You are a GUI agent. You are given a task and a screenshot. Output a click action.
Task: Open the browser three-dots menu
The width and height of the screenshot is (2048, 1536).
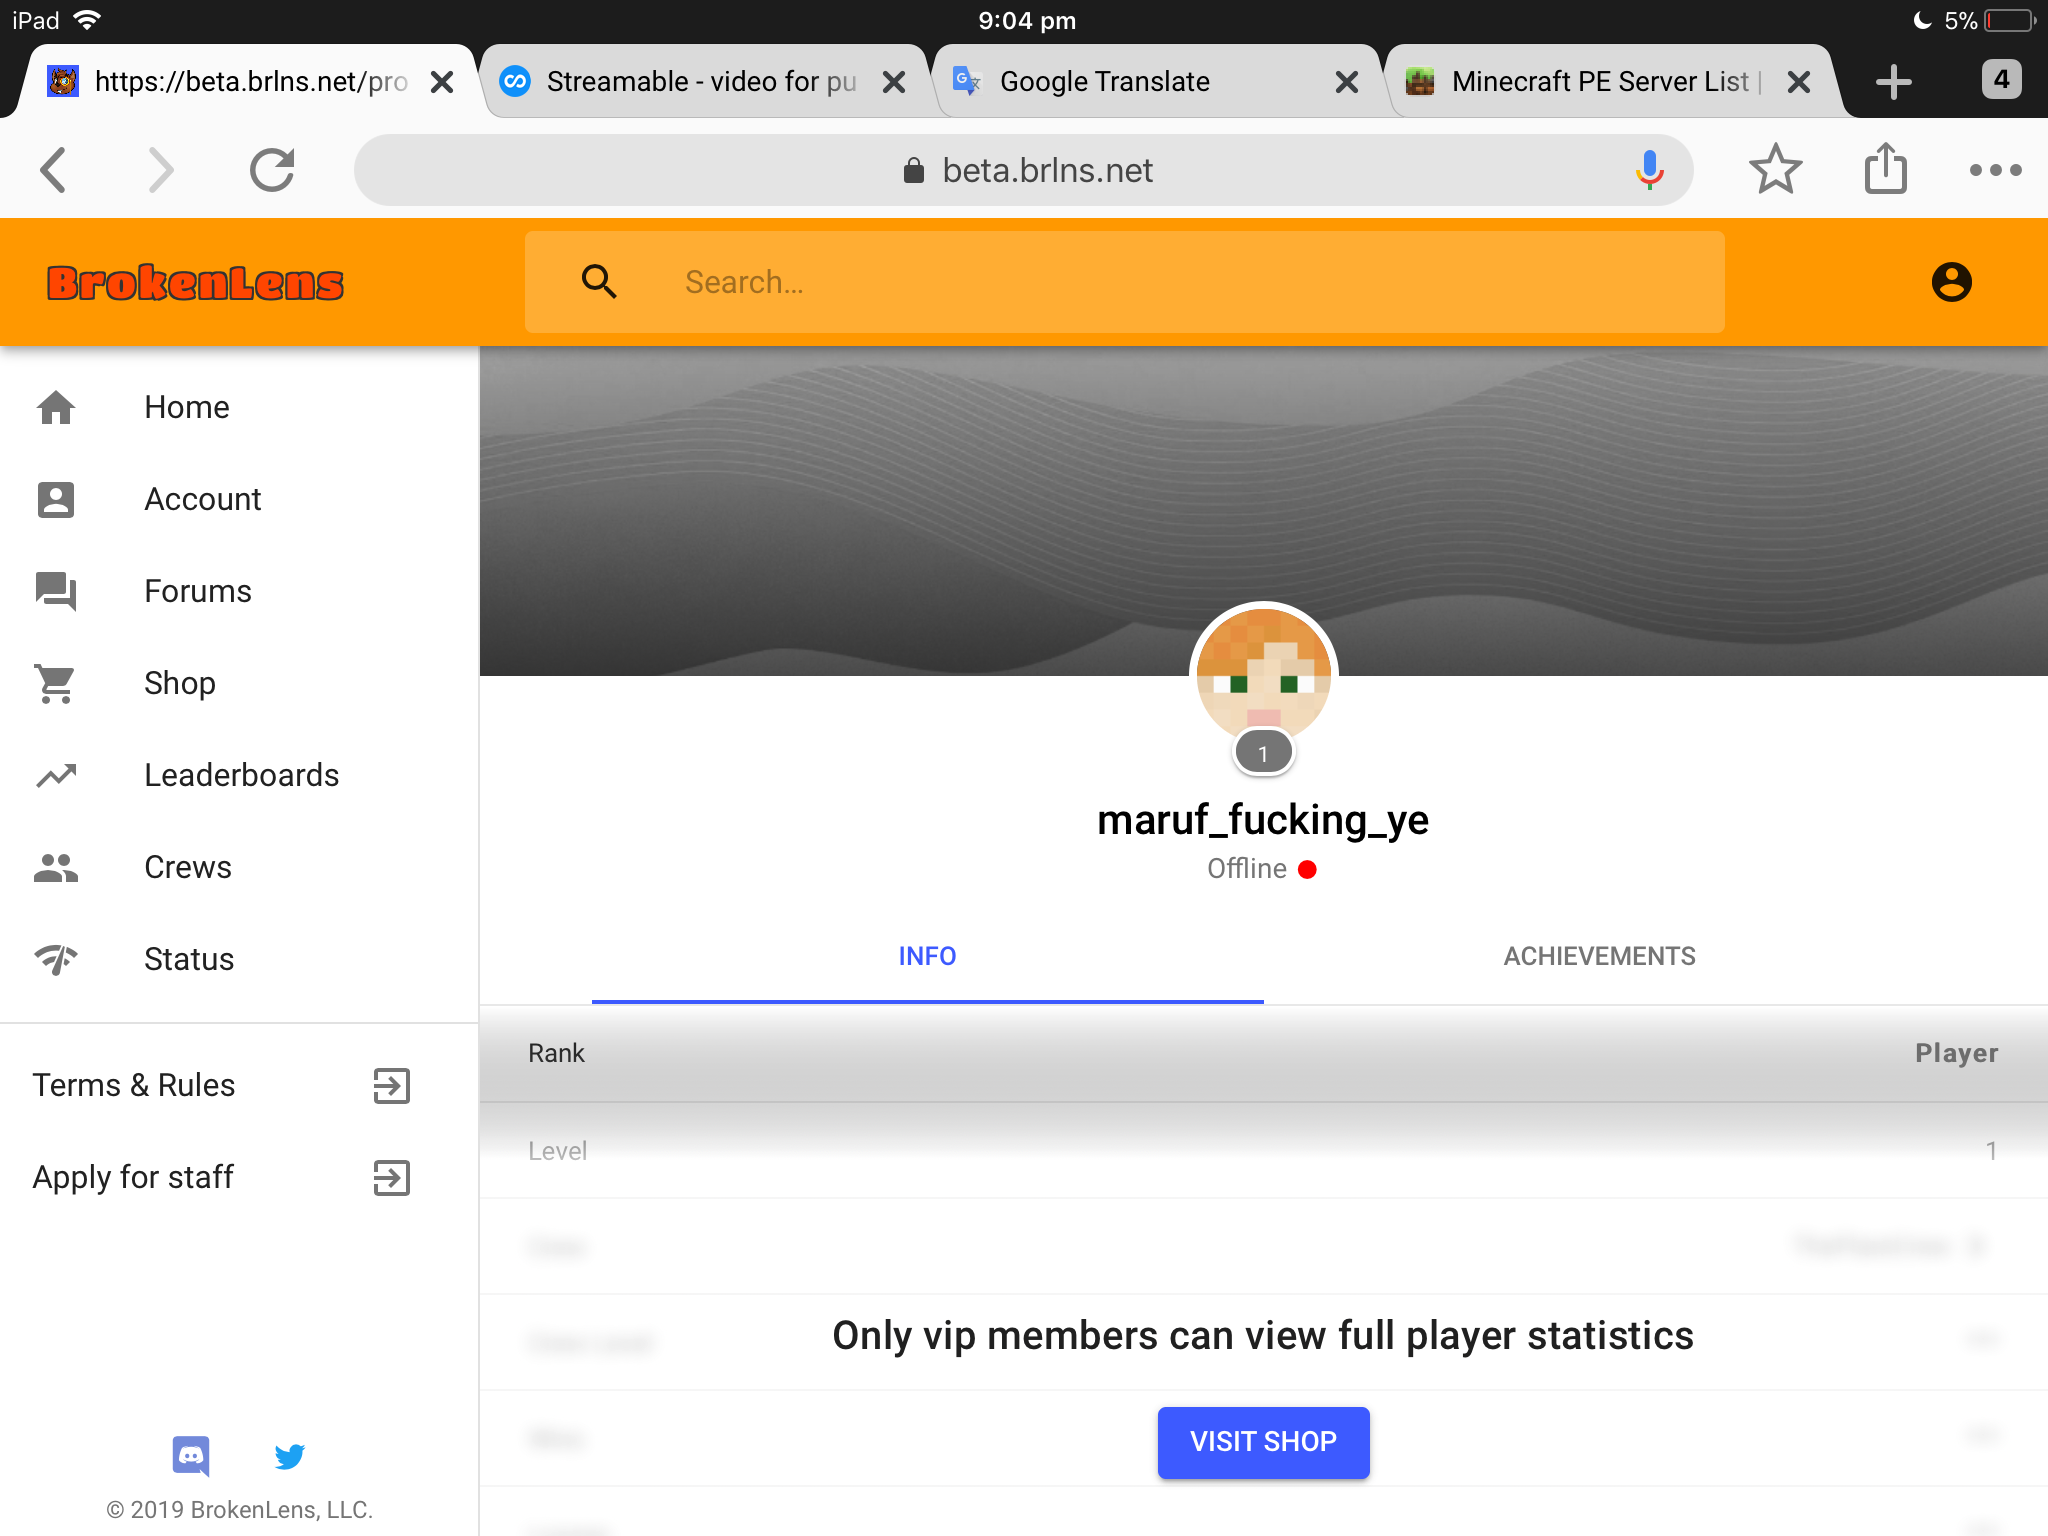click(1995, 170)
